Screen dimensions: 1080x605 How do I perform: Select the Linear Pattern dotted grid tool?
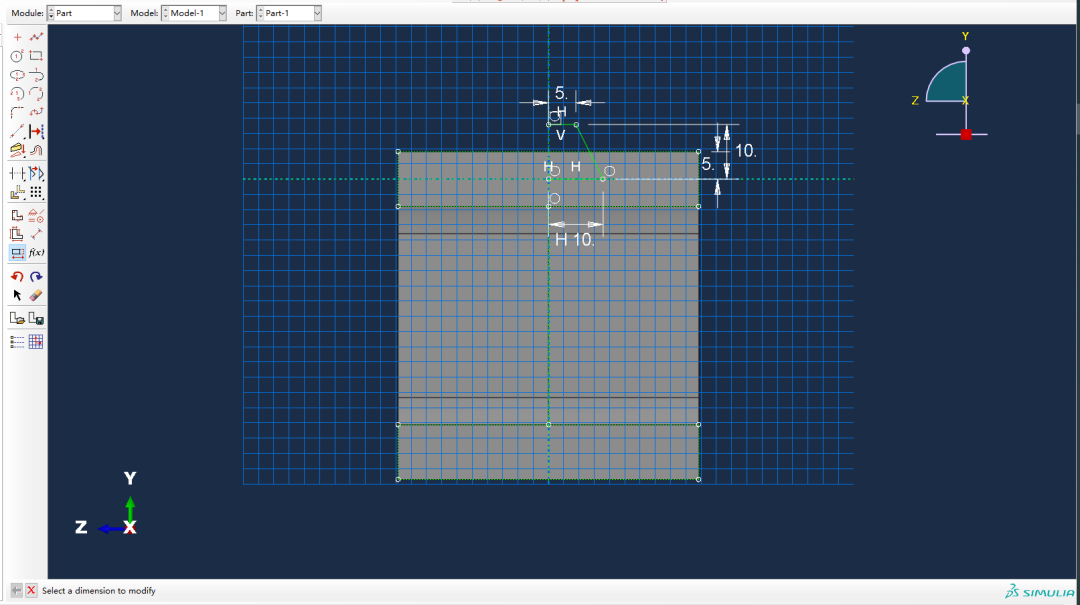(37, 192)
